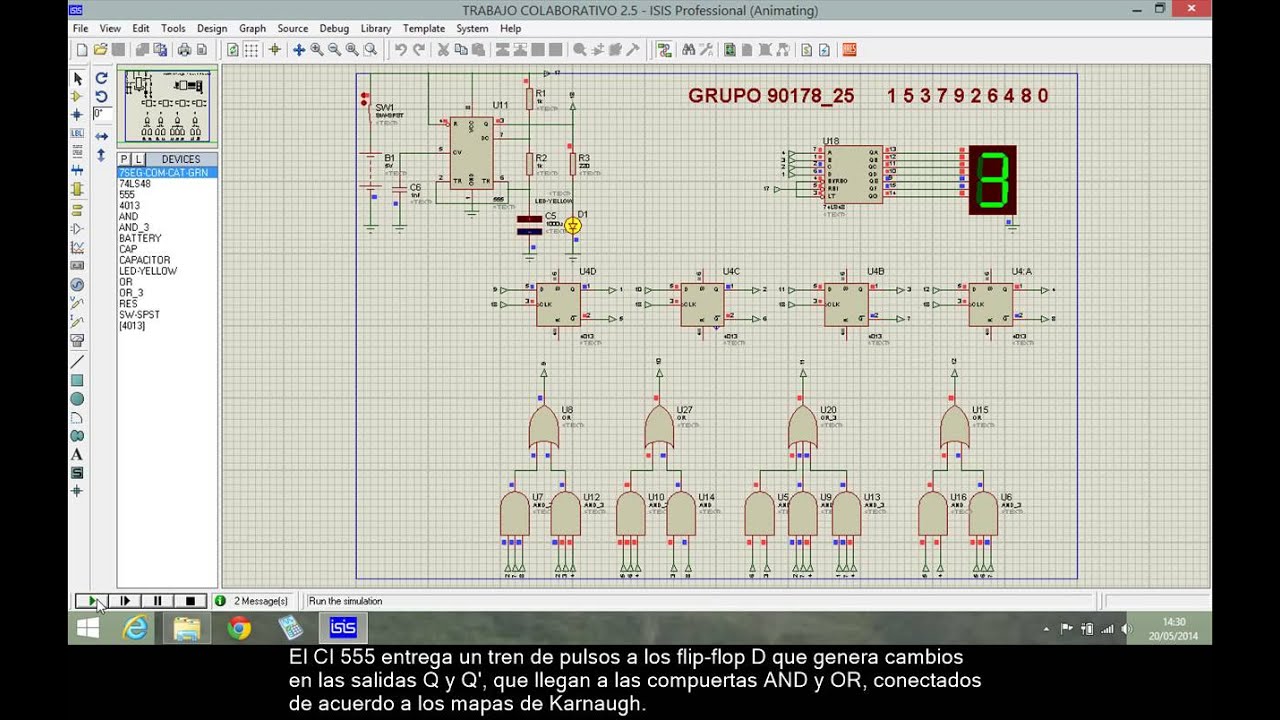This screenshot has width=1280, height=720.
Task: Open the 2 Message(s) log indicator
Action: point(252,601)
